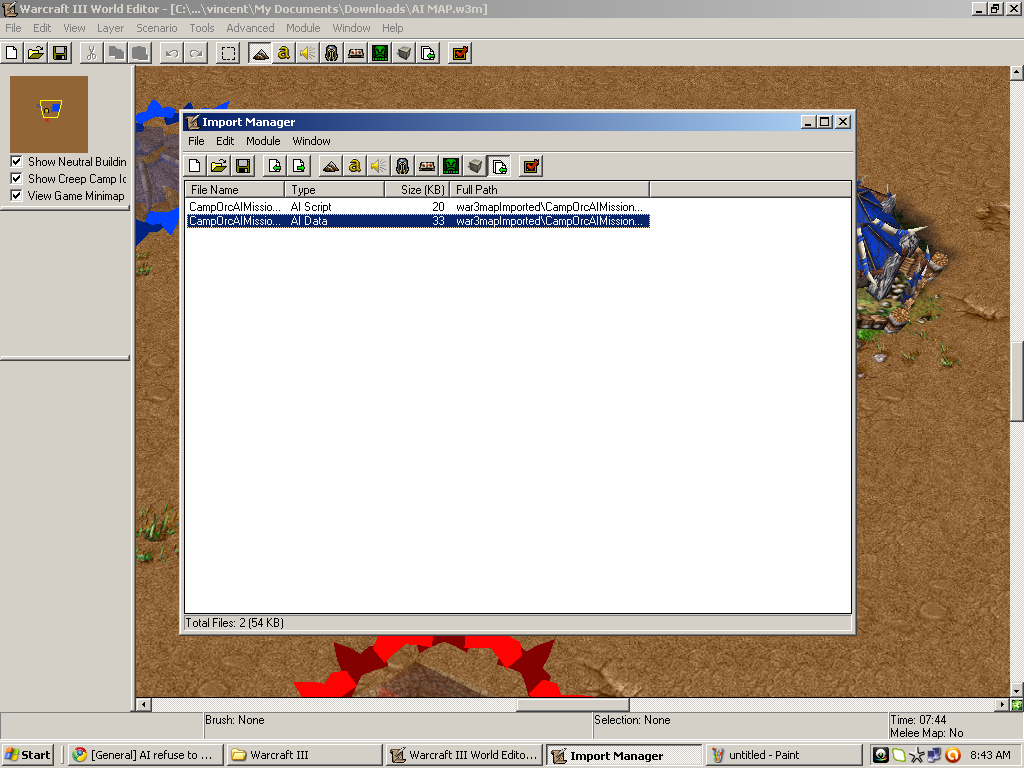The height and width of the screenshot is (768, 1024).
Task: Click Export File icon in Import Manager
Action: [x=299, y=166]
